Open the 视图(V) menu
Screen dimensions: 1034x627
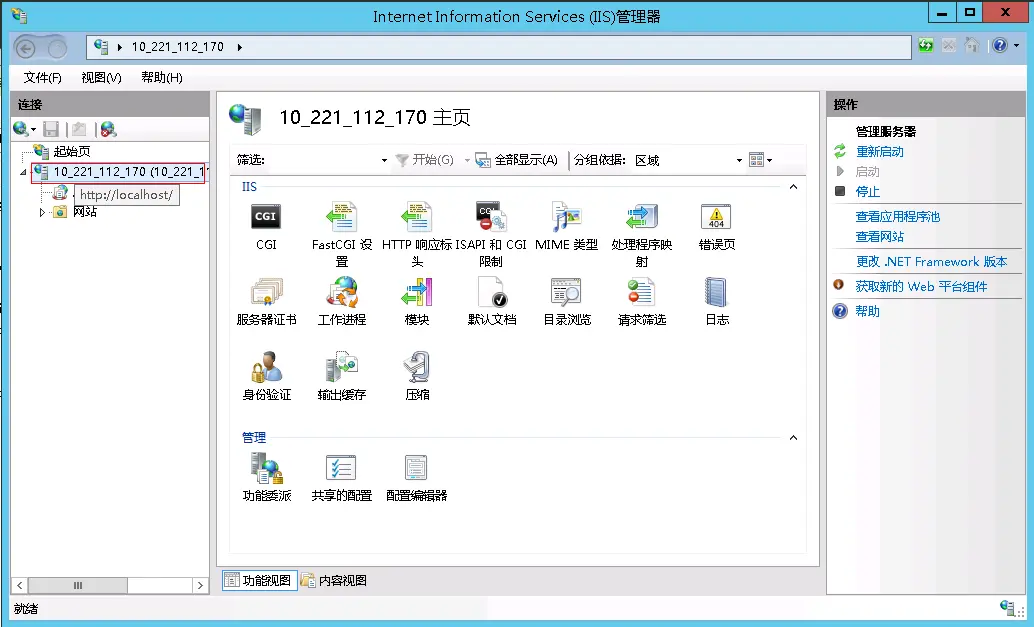click(x=102, y=78)
